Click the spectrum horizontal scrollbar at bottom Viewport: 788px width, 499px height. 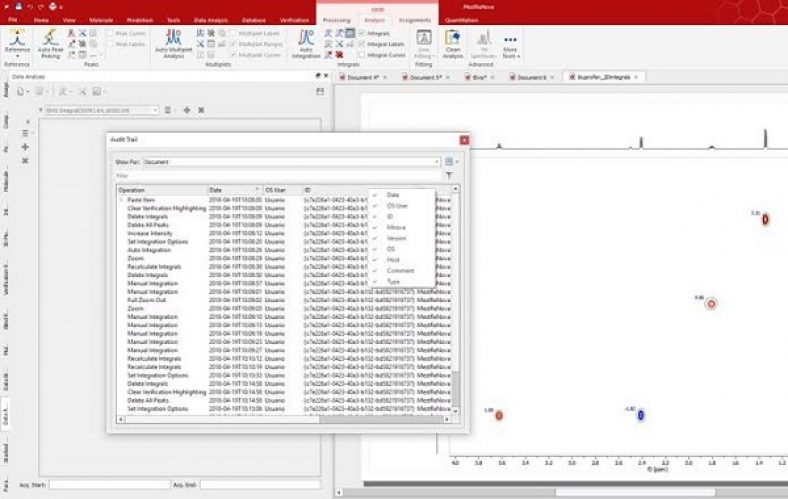pyautogui.click(x=635, y=493)
